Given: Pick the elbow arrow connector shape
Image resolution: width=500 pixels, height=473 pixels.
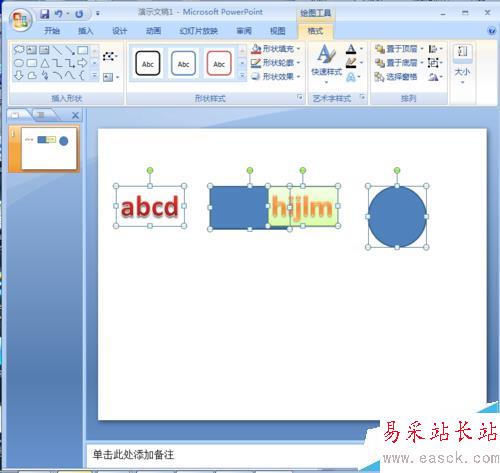Looking at the screenshot, I should click(x=70, y=63).
